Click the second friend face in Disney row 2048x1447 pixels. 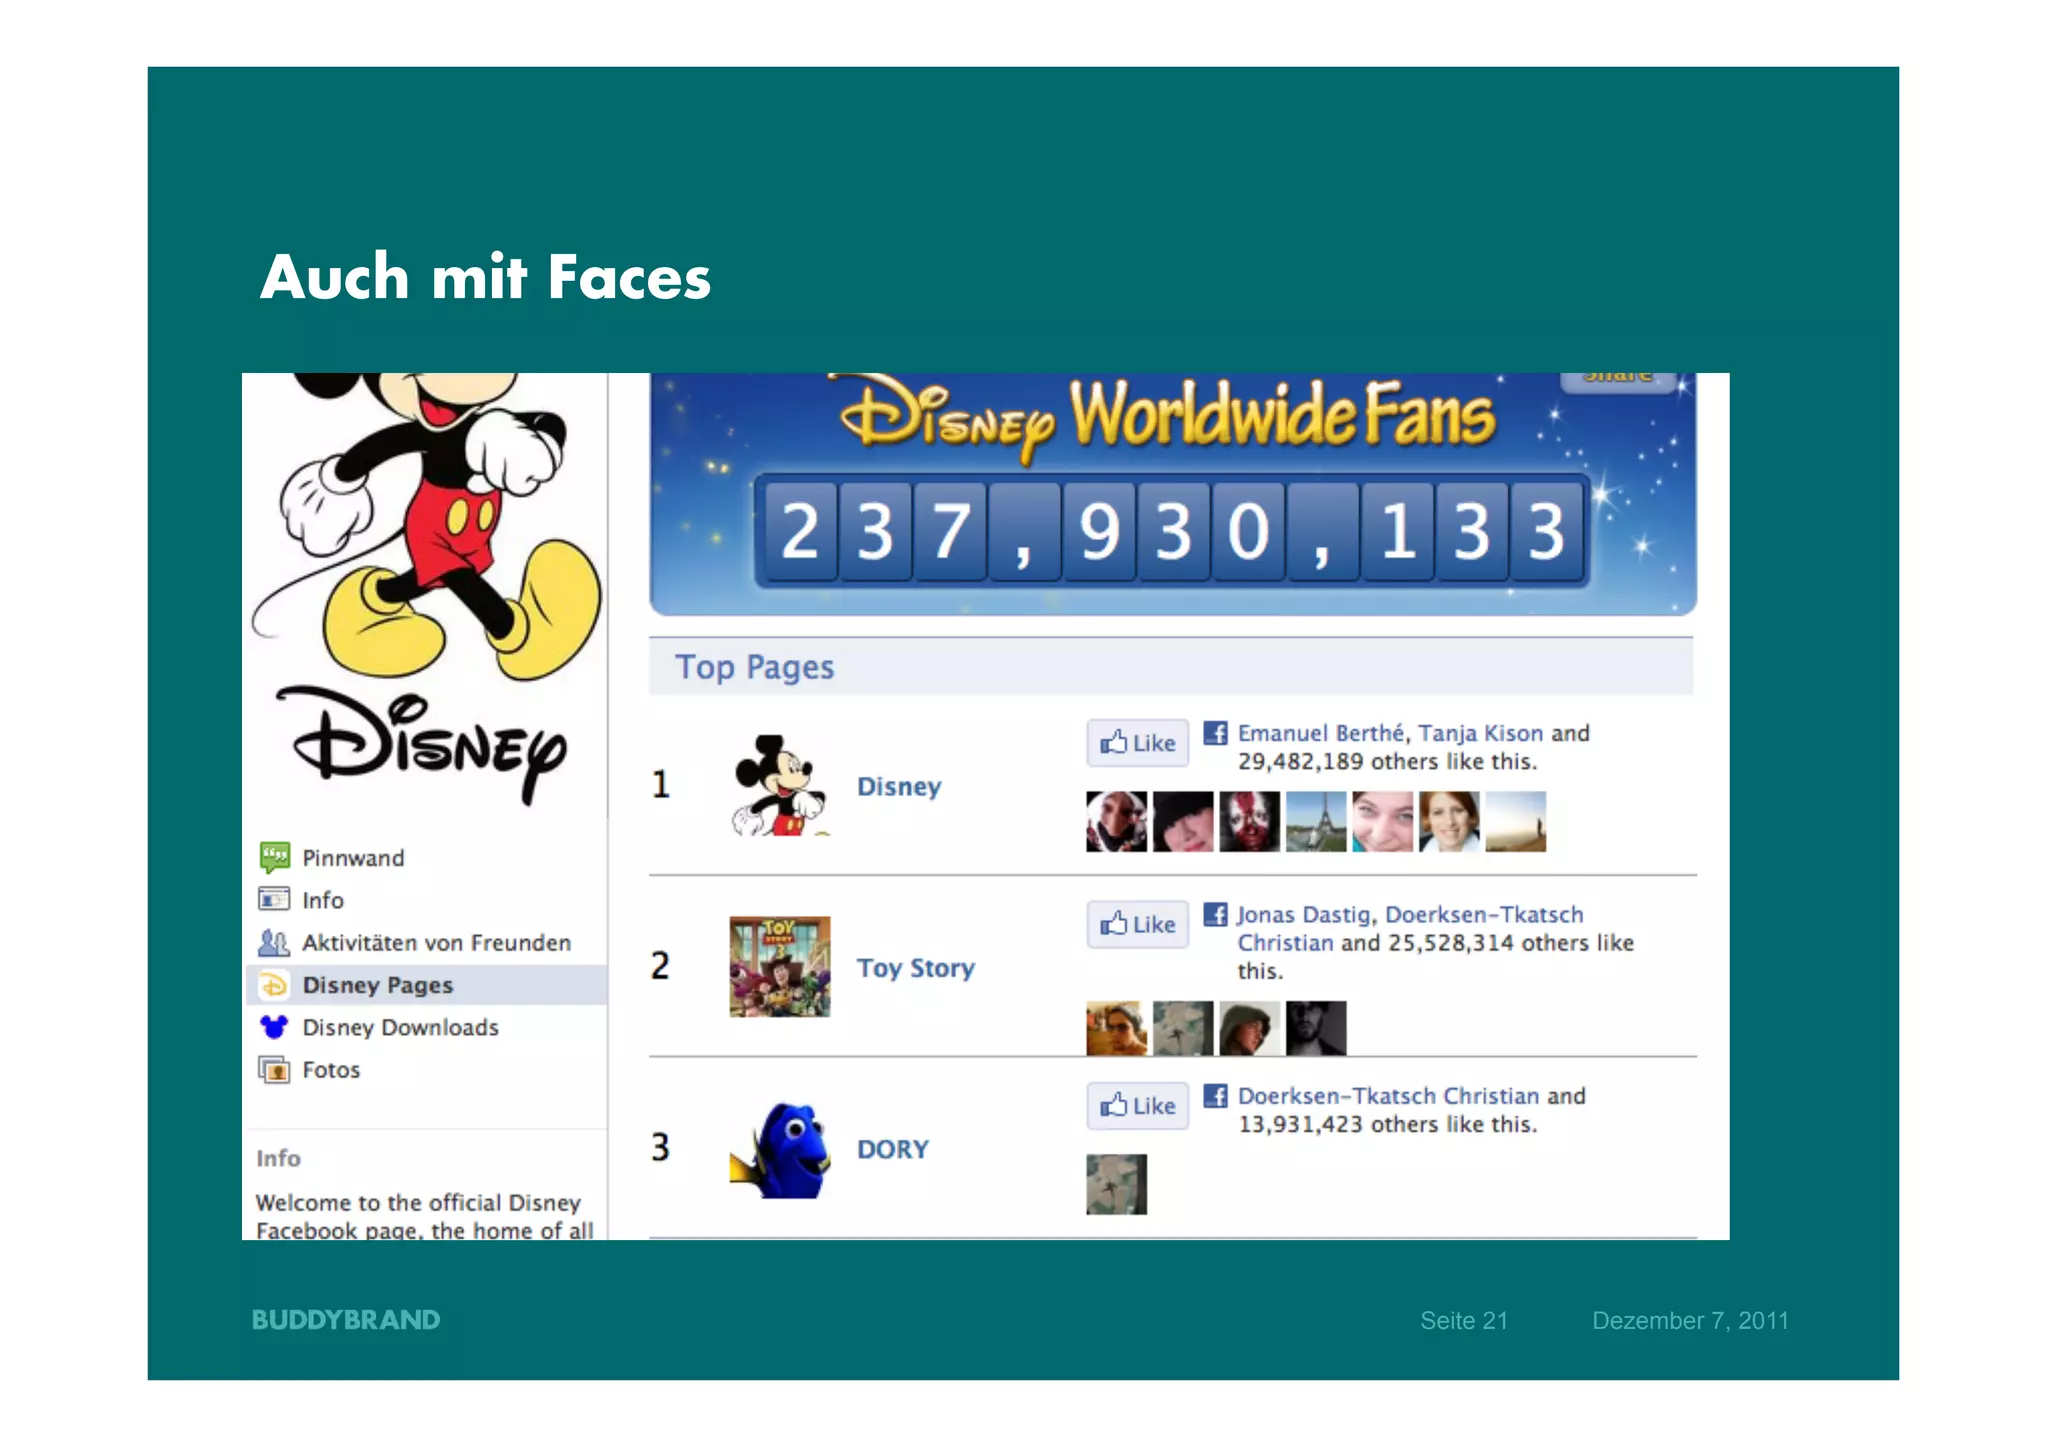tap(1183, 822)
